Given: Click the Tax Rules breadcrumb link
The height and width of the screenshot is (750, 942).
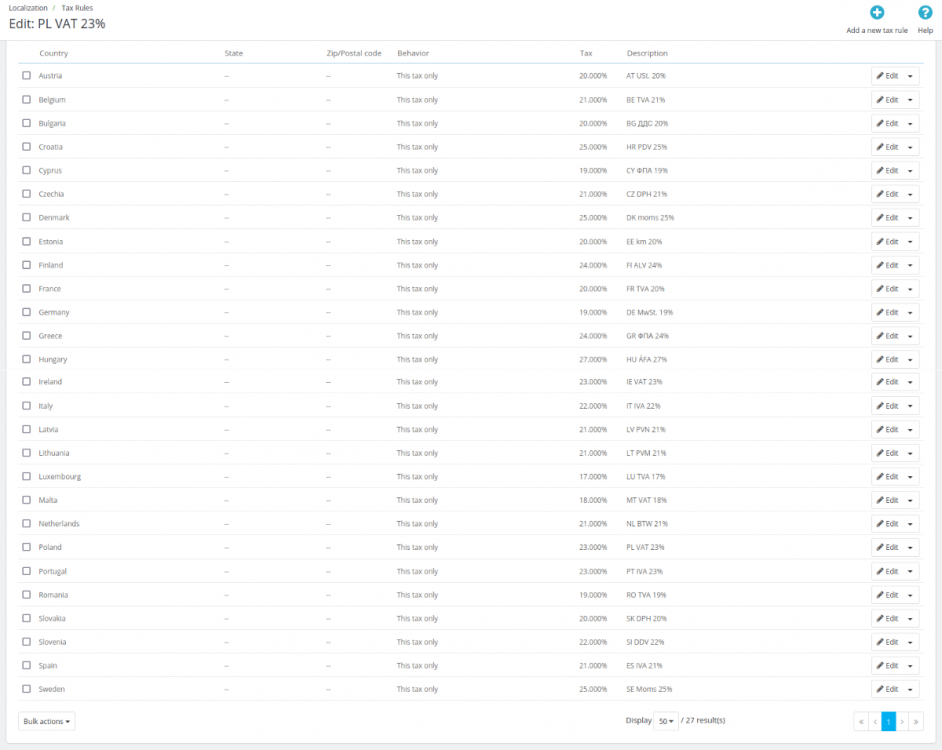Looking at the screenshot, I should [77, 7].
